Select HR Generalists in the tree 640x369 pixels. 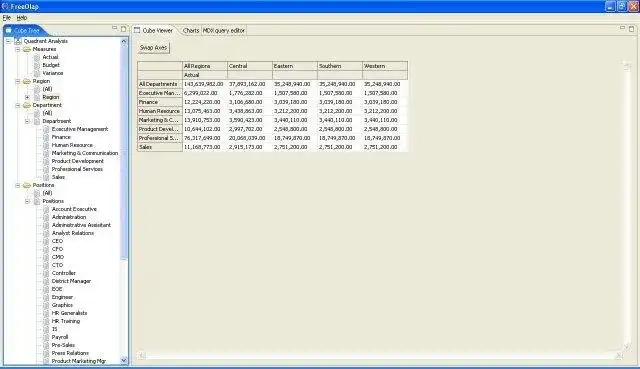pos(69,313)
